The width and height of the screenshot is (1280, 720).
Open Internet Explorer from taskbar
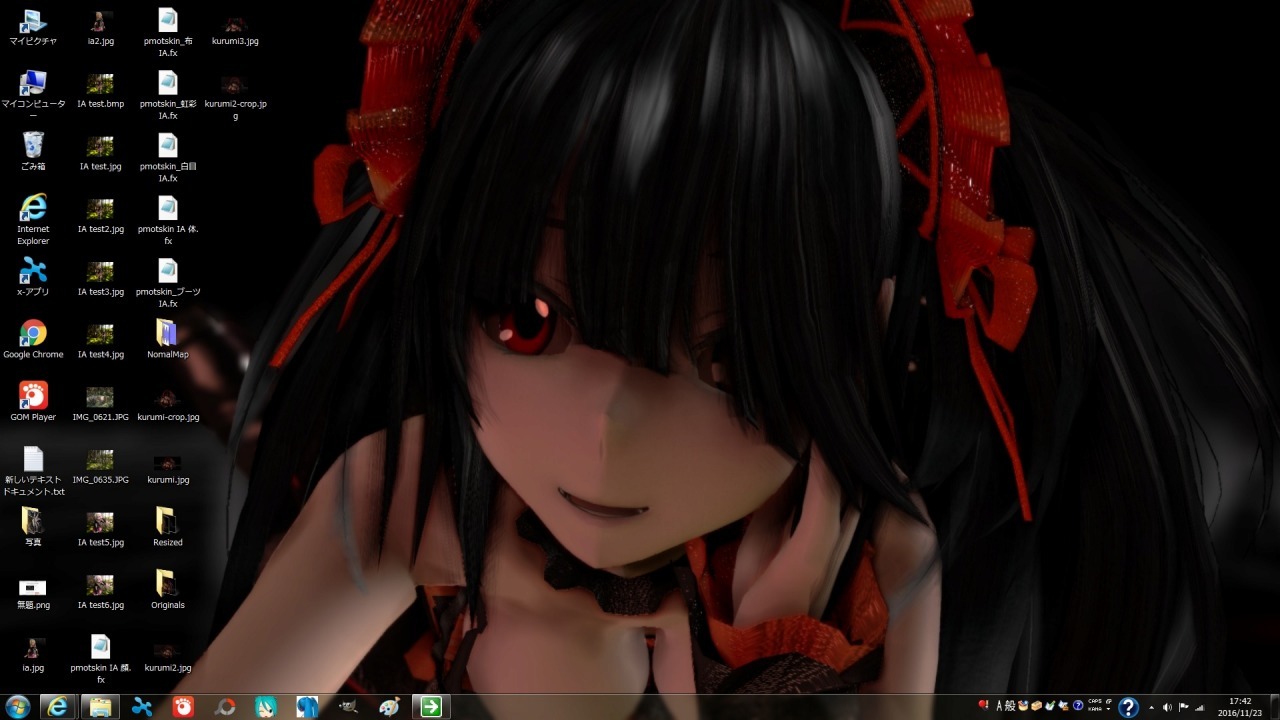coord(59,707)
